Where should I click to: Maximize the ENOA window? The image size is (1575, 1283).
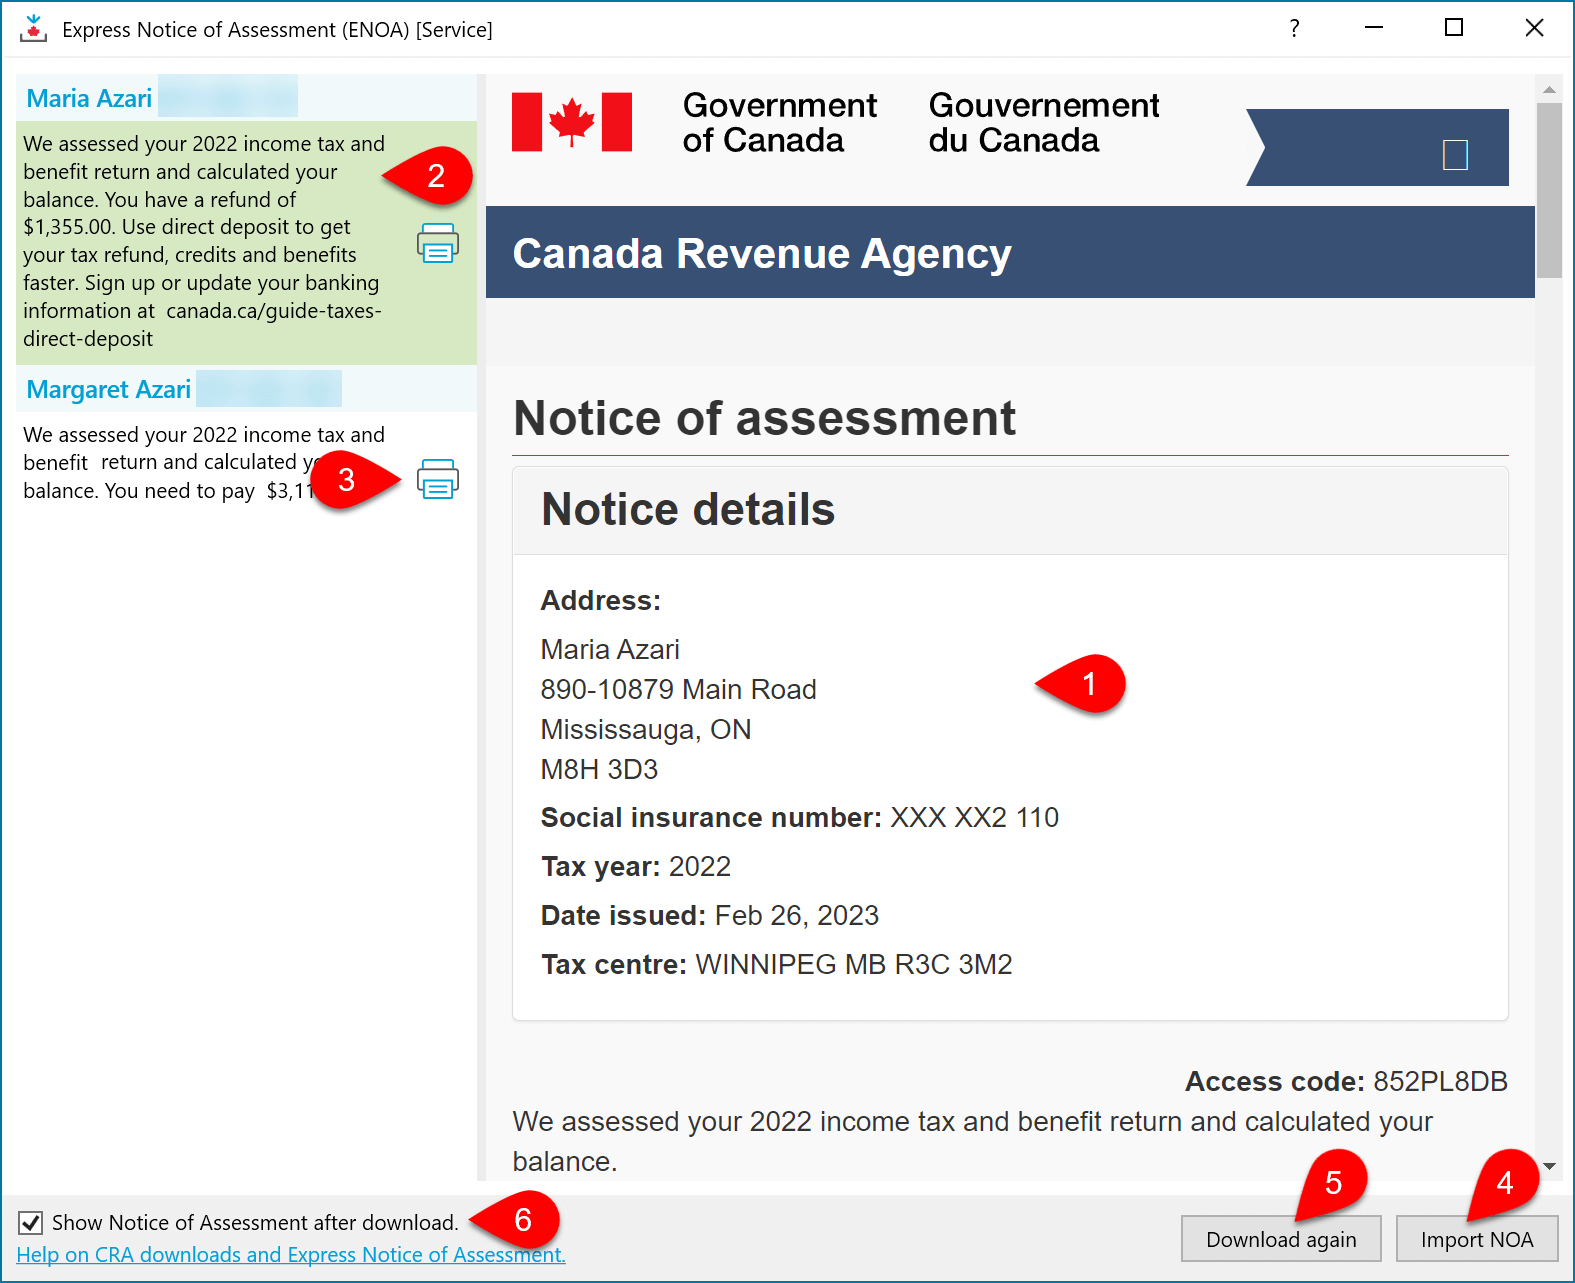pyautogui.click(x=1454, y=28)
